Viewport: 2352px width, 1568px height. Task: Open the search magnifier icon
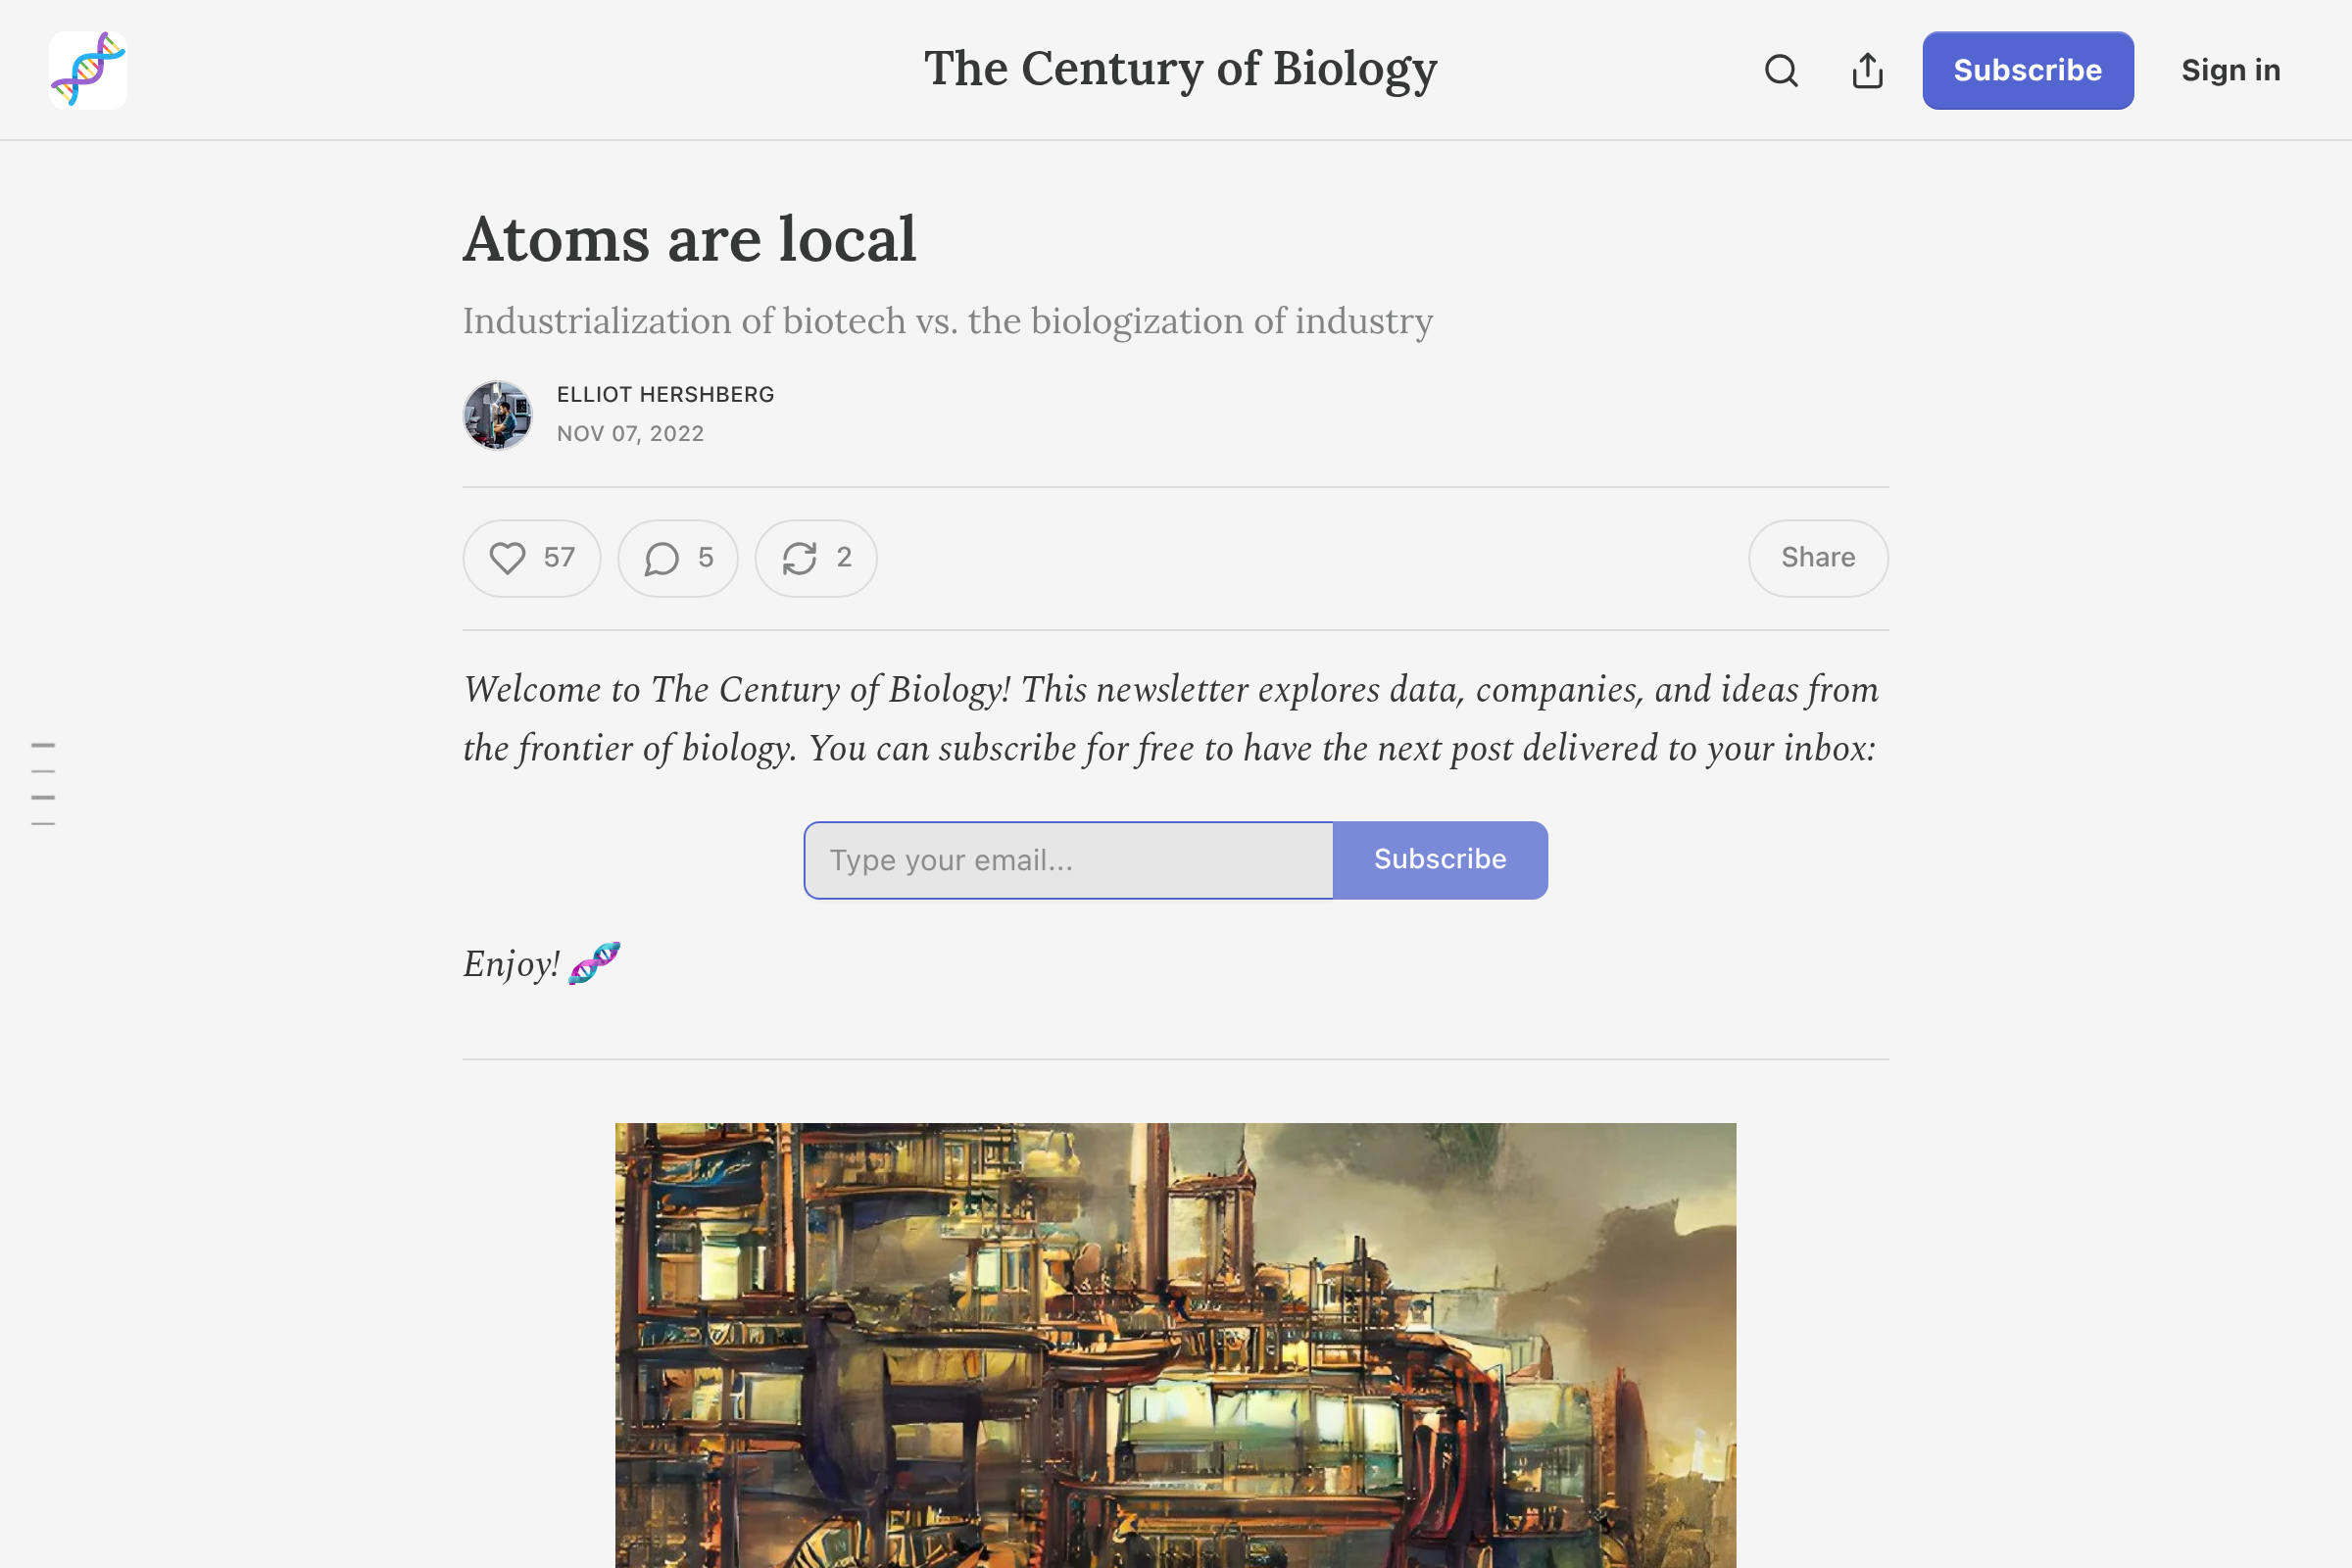(1781, 70)
